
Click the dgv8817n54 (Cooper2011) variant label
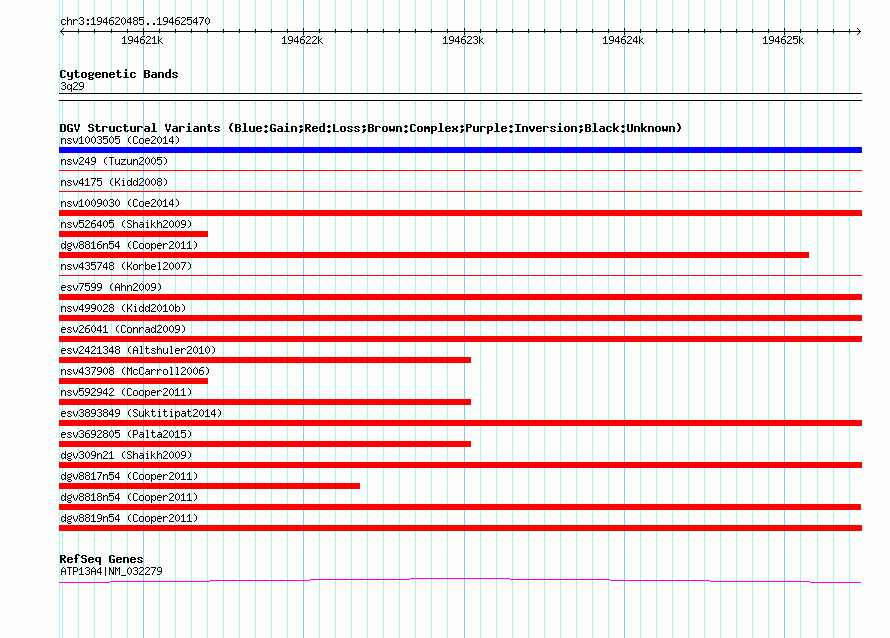(x=129, y=476)
